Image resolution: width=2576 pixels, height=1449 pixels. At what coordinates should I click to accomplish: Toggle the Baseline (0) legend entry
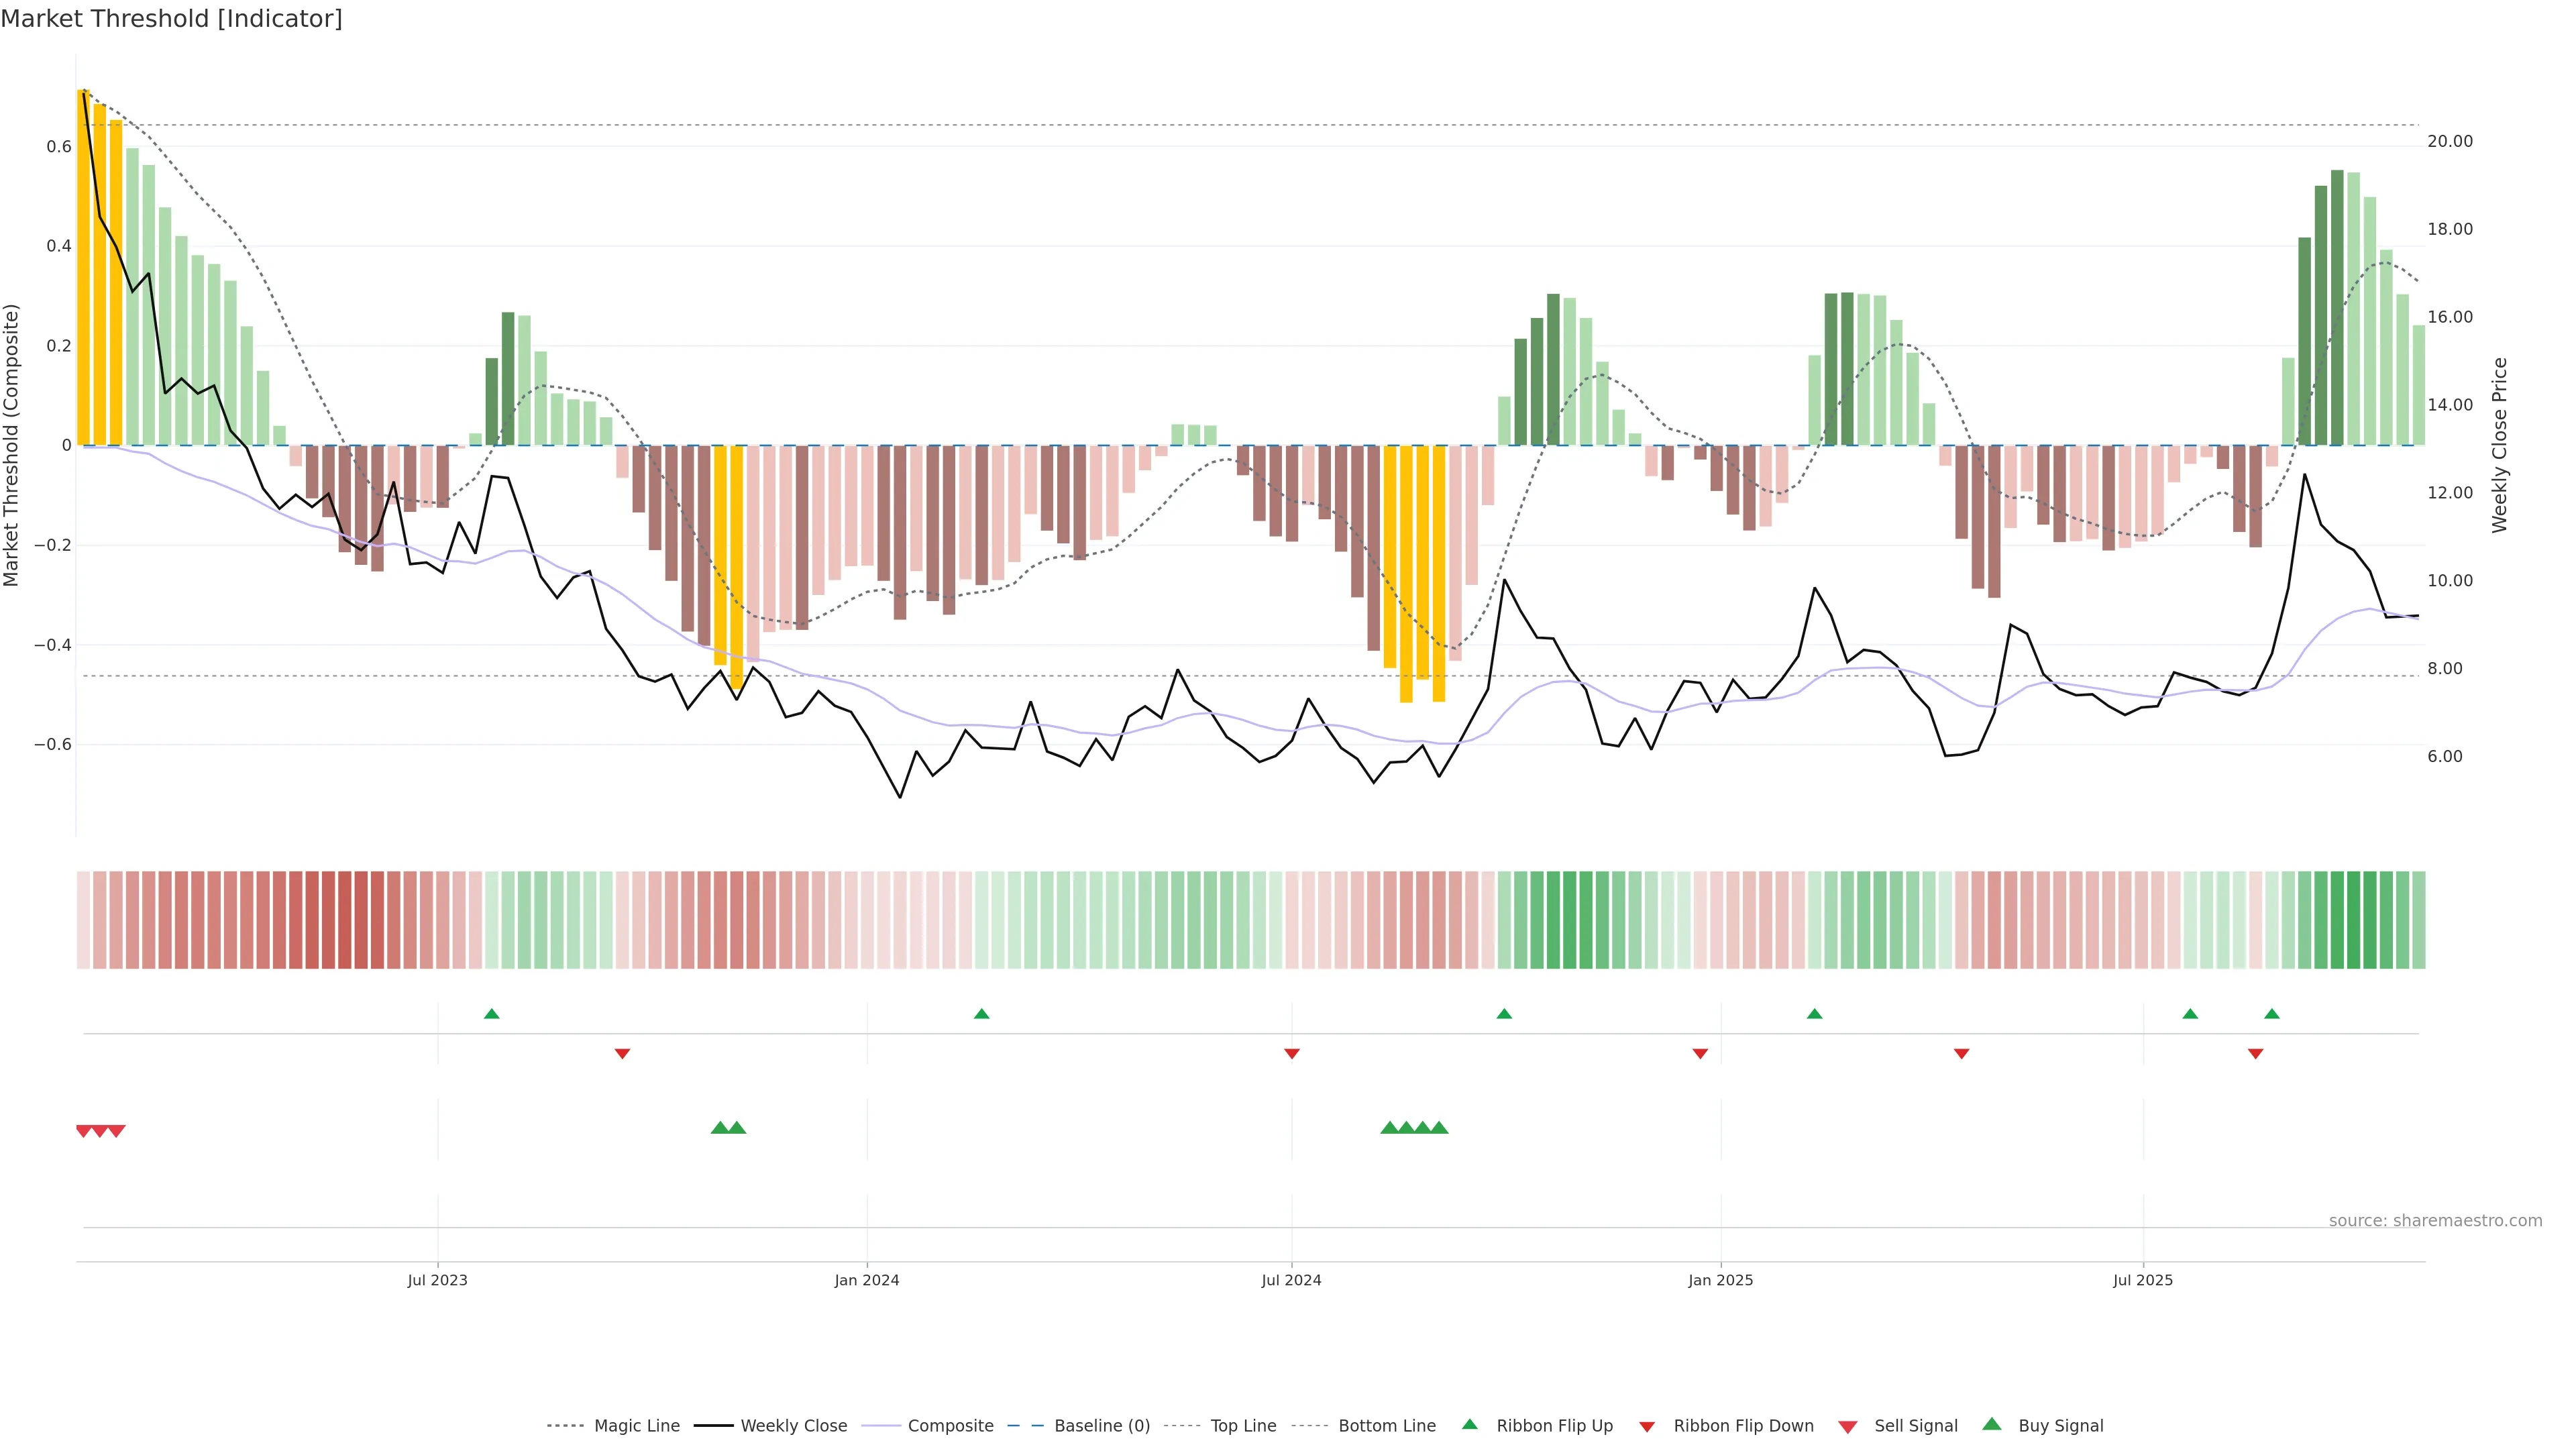tap(1101, 1426)
